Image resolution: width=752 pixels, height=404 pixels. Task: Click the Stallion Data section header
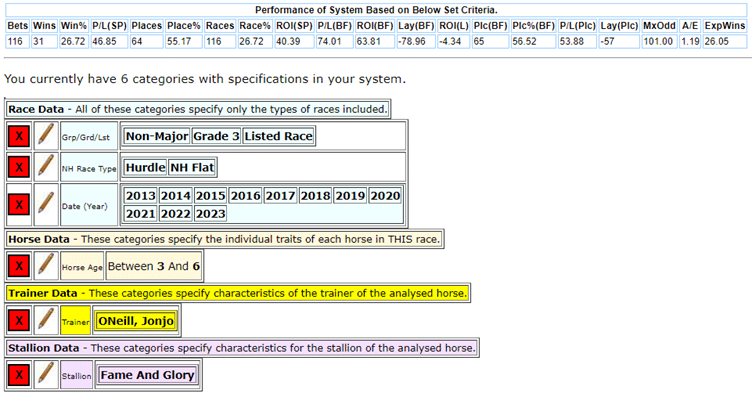[242, 348]
